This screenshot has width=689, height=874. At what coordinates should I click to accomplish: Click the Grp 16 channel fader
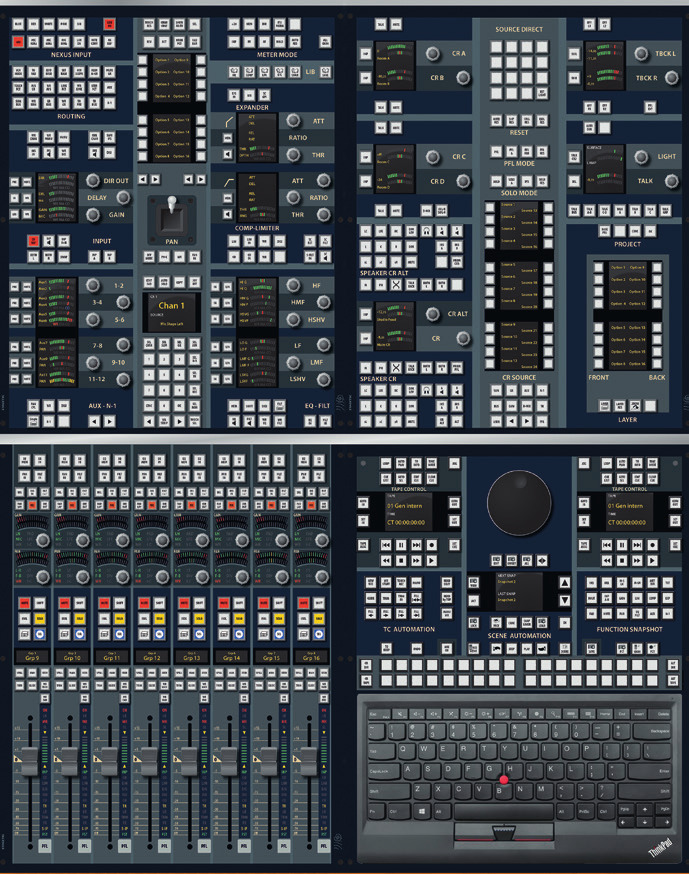(x=309, y=761)
